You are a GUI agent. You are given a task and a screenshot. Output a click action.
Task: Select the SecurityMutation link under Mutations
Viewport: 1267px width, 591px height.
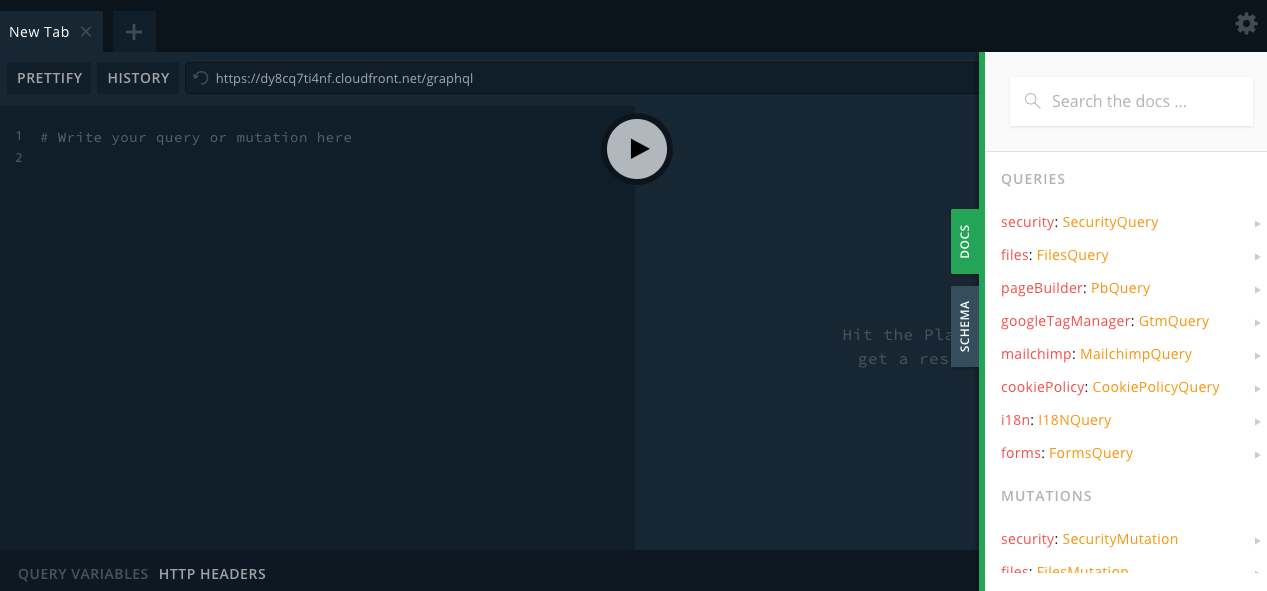pyautogui.click(x=1120, y=538)
